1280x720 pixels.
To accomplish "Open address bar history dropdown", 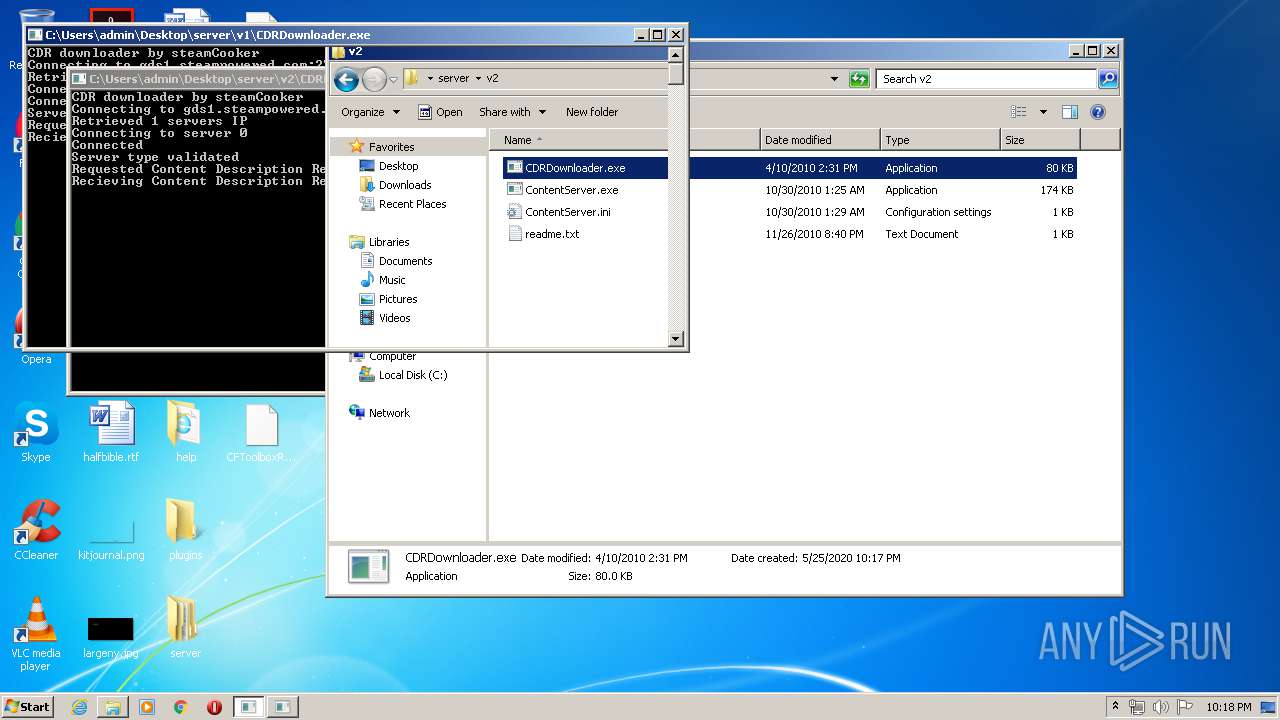I will (834, 79).
